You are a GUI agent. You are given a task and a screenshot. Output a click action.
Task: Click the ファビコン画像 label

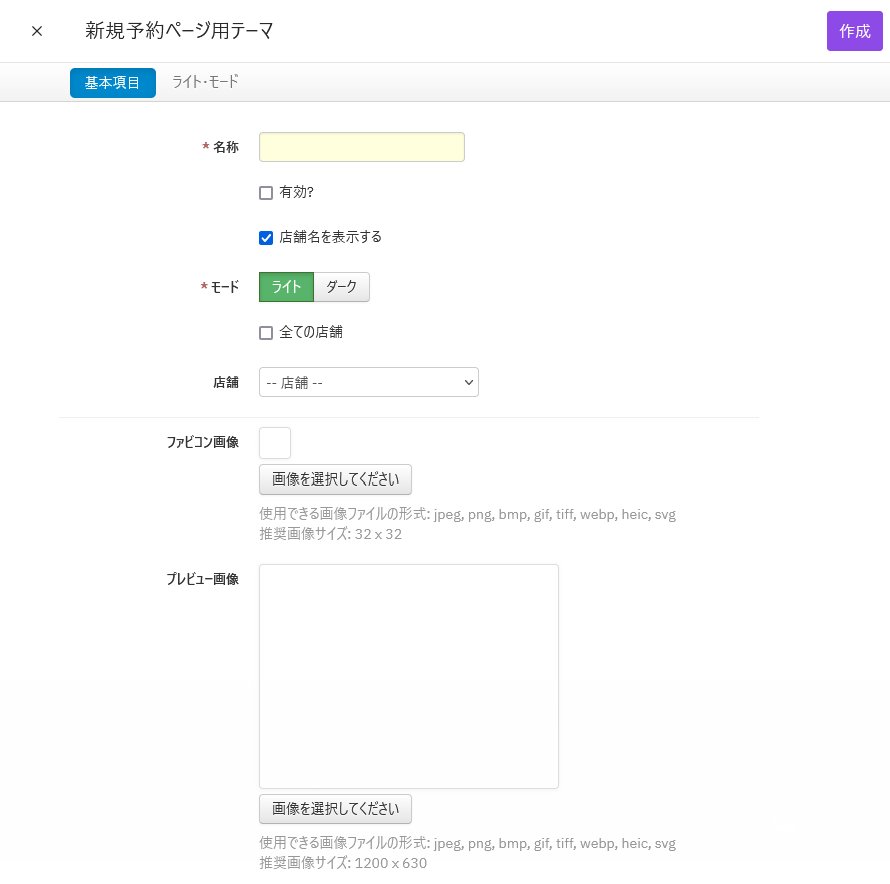pos(202,442)
